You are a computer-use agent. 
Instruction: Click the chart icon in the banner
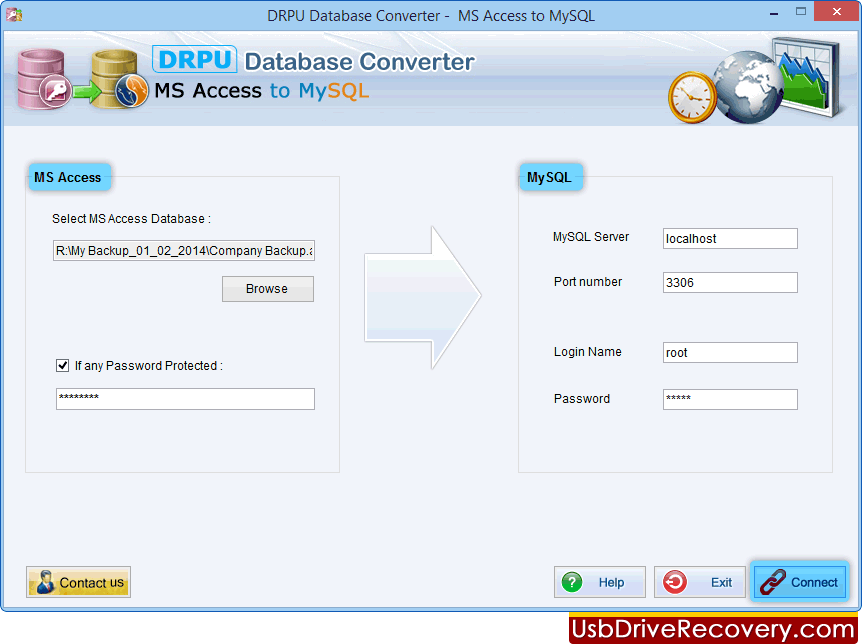(808, 75)
